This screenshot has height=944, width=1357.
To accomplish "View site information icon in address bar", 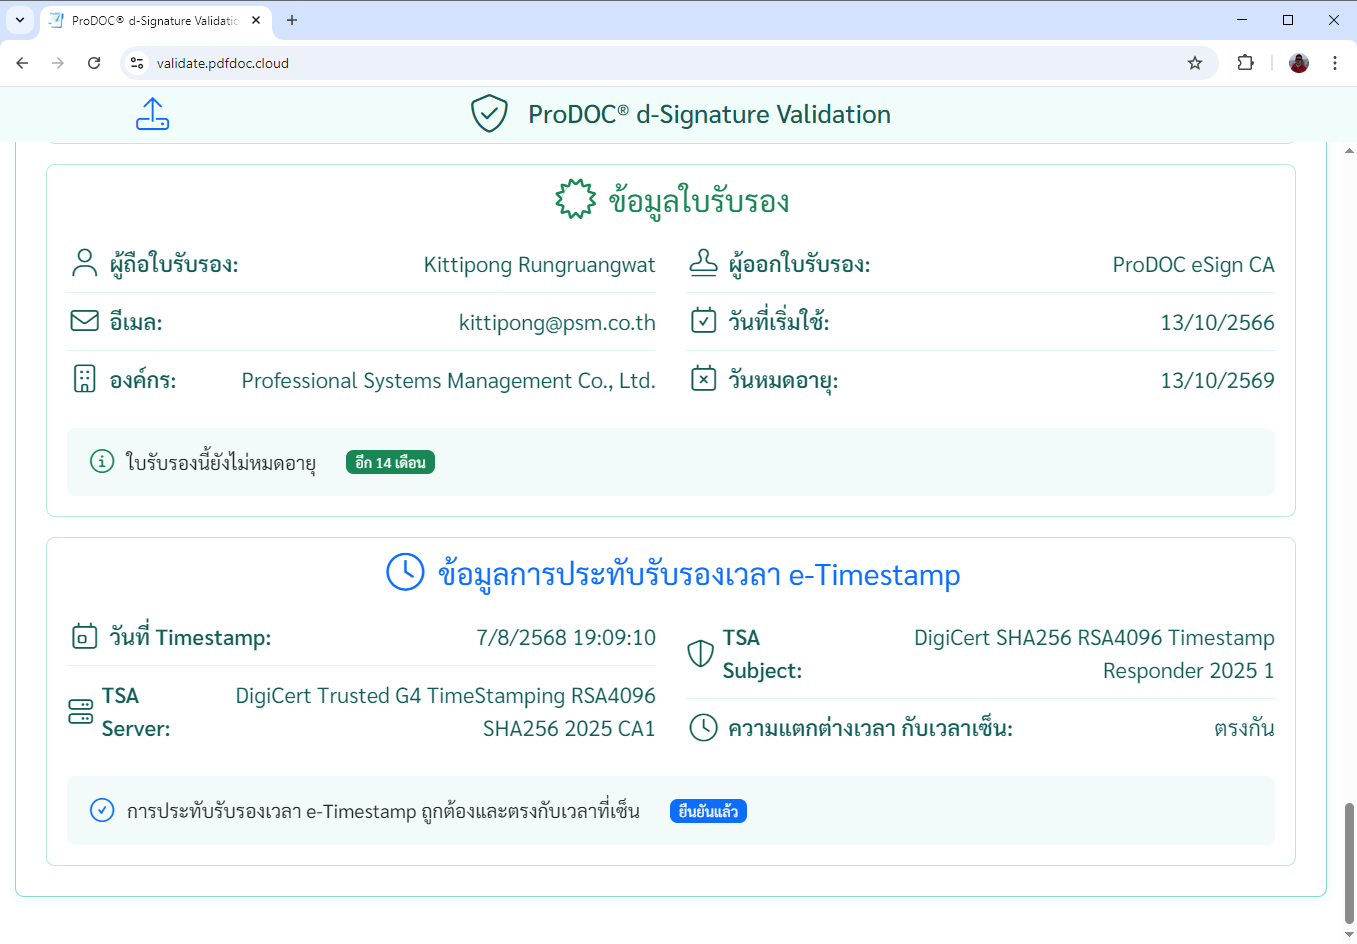I will pyautogui.click(x=137, y=63).
